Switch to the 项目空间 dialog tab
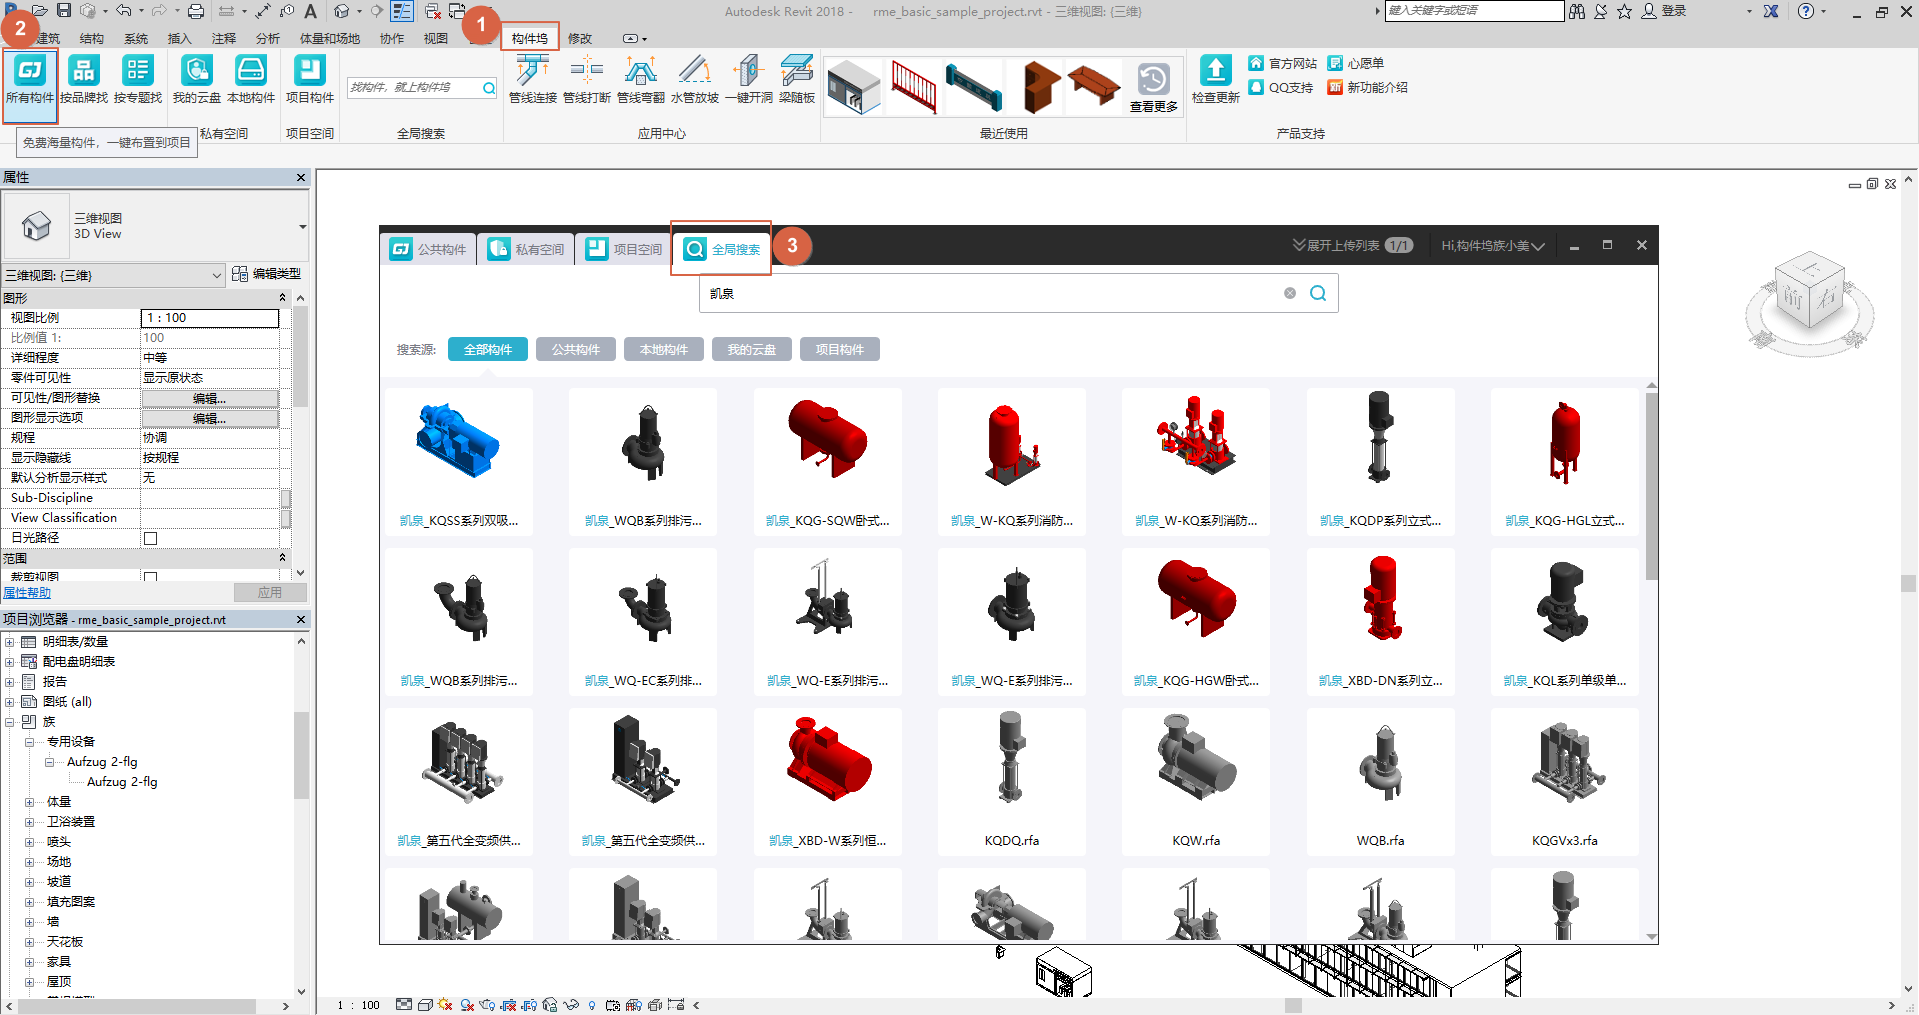This screenshot has height=1015, width=1919. pyautogui.click(x=625, y=249)
